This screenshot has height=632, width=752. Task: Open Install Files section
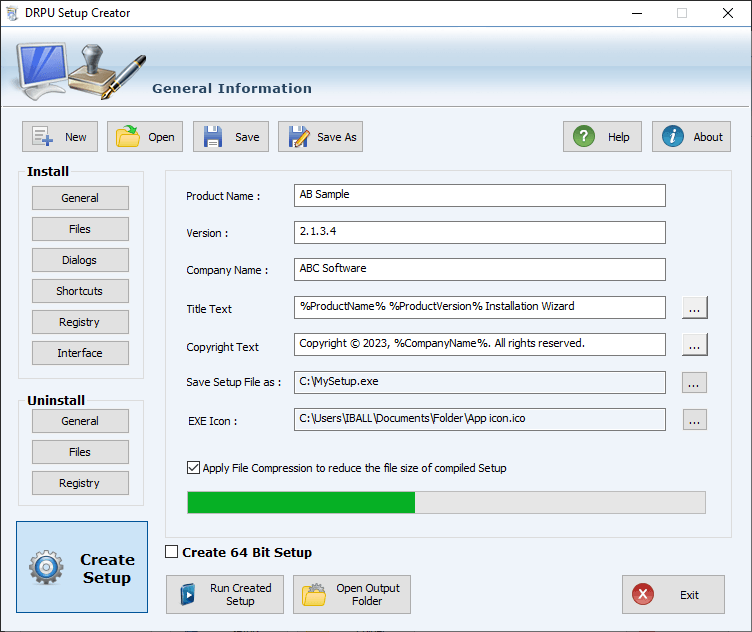(x=80, y=229)
